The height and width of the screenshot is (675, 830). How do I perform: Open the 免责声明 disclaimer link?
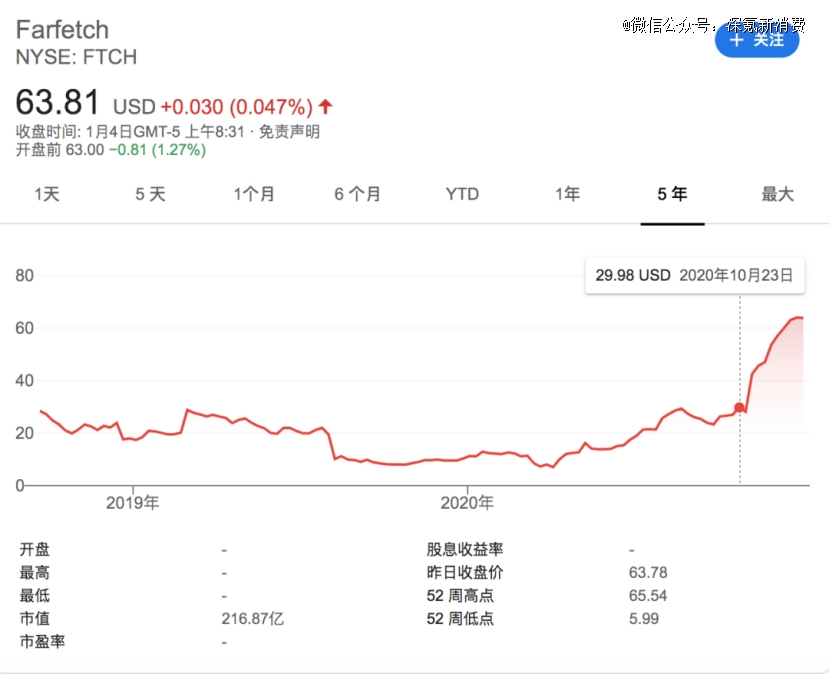tap(289, 131)
